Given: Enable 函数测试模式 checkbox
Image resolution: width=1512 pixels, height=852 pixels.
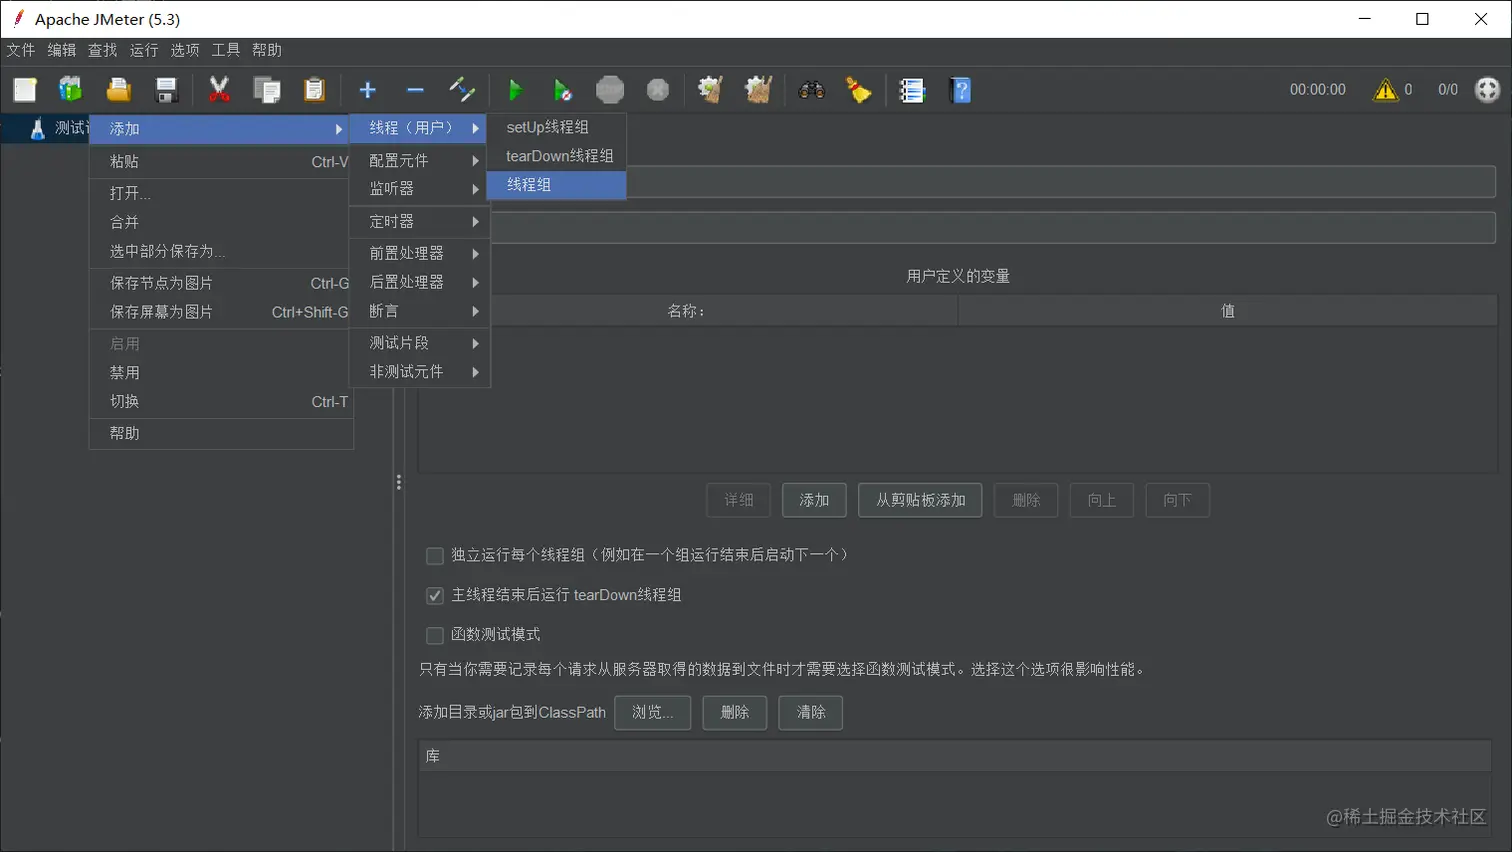Looking at the screenshot, I should (435, 636).
